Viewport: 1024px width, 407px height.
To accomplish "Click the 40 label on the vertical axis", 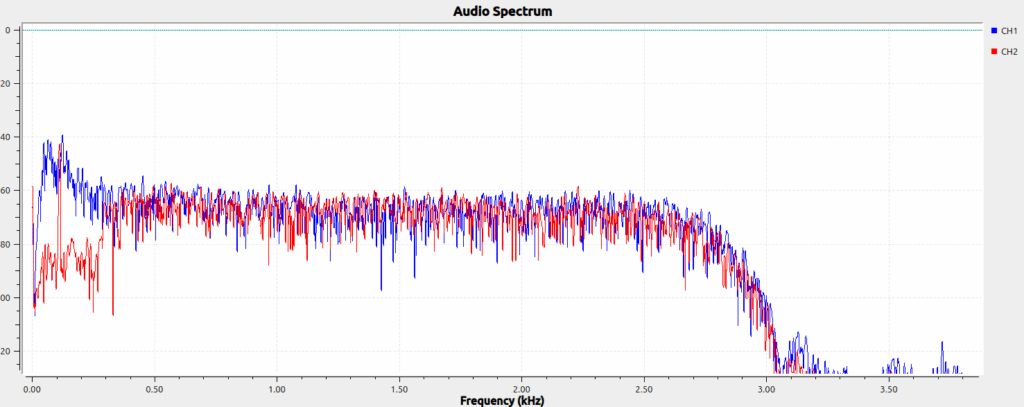I will 7,137.
